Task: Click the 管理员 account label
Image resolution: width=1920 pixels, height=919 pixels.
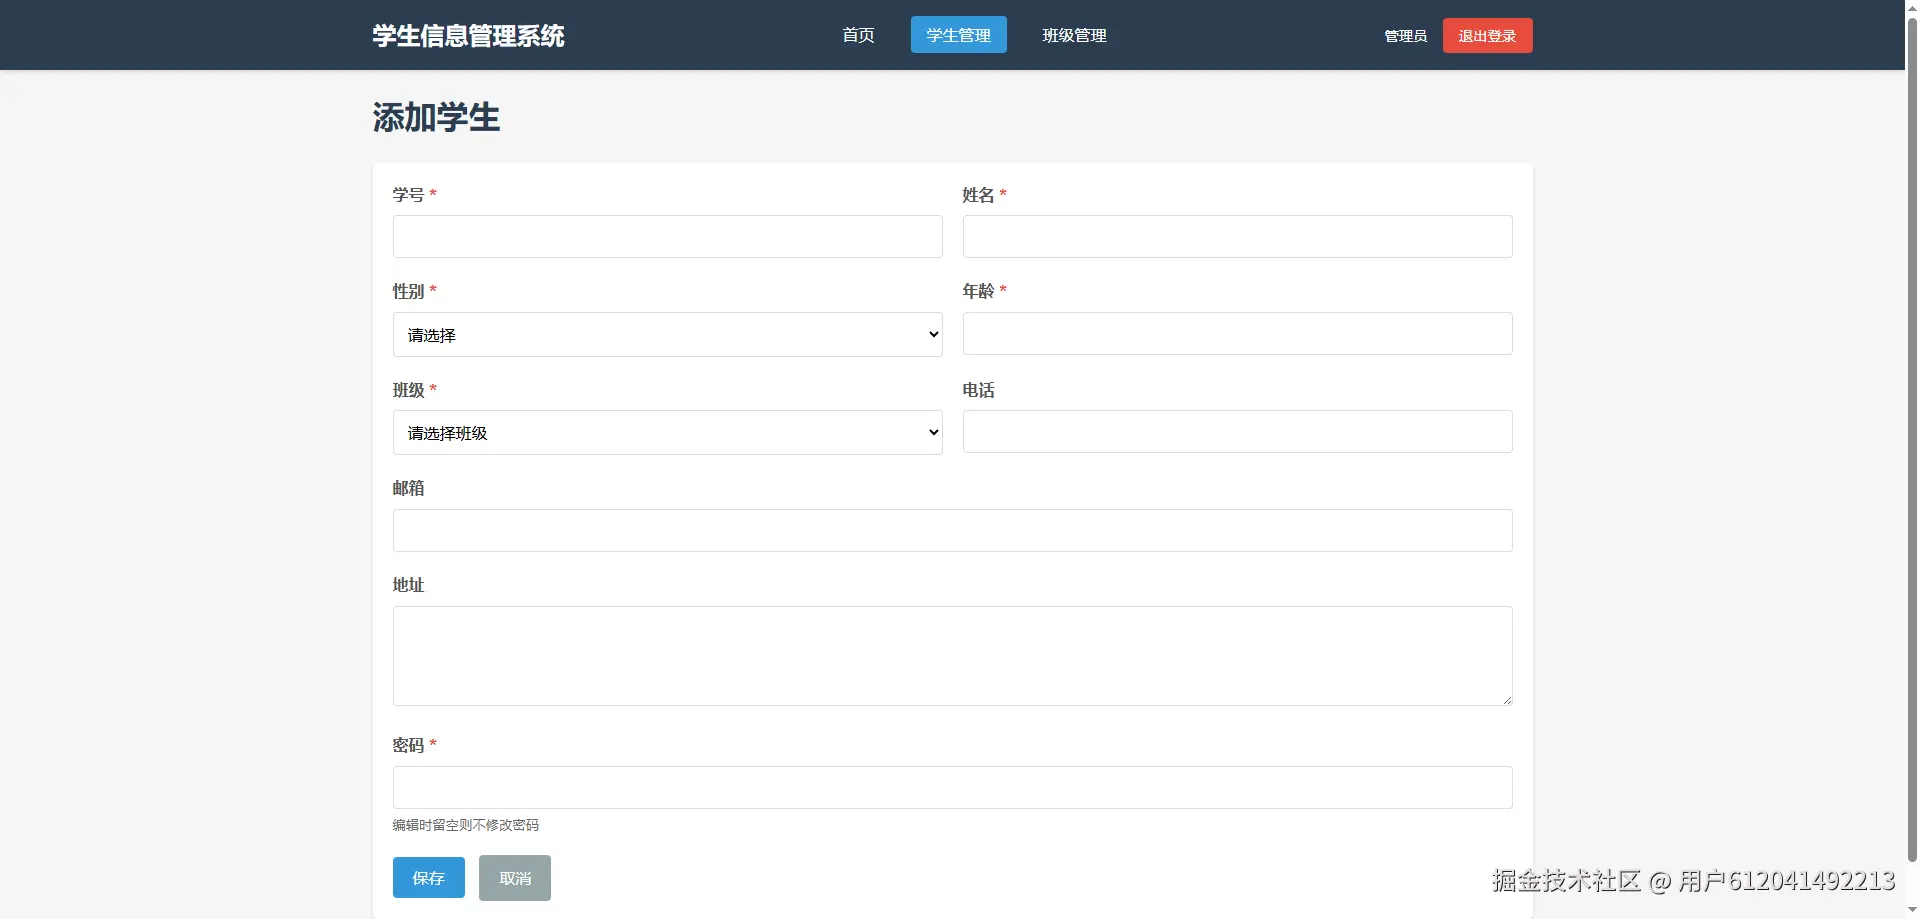Action: [x=1404, y=36]
